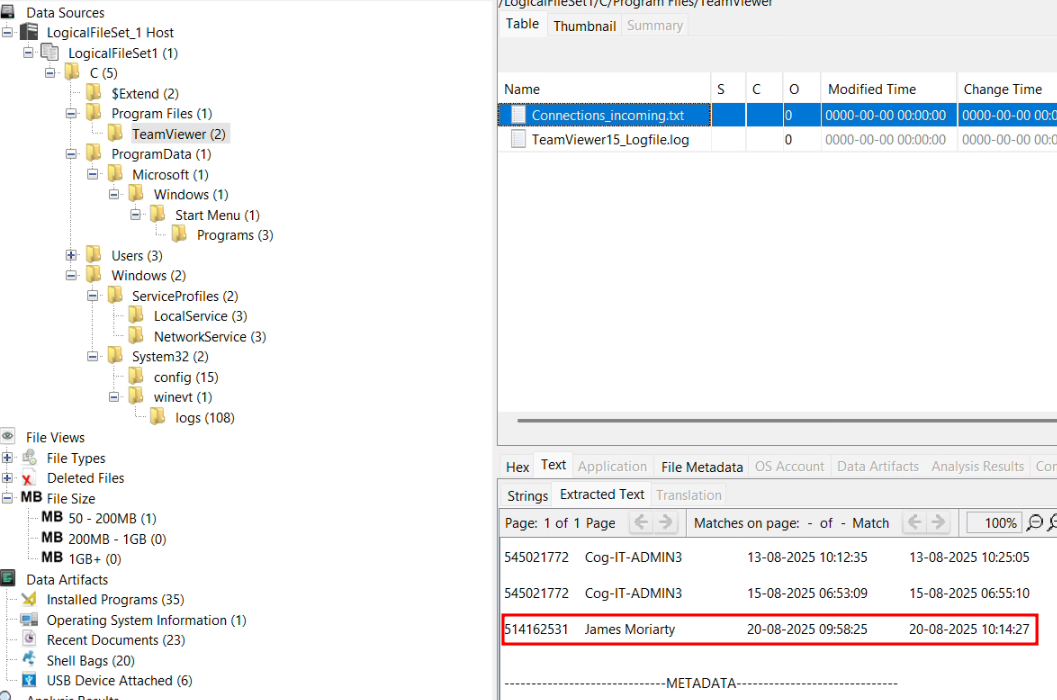Switch to the Hex tab
This screenshot has height=700, width=1057.
517,466
